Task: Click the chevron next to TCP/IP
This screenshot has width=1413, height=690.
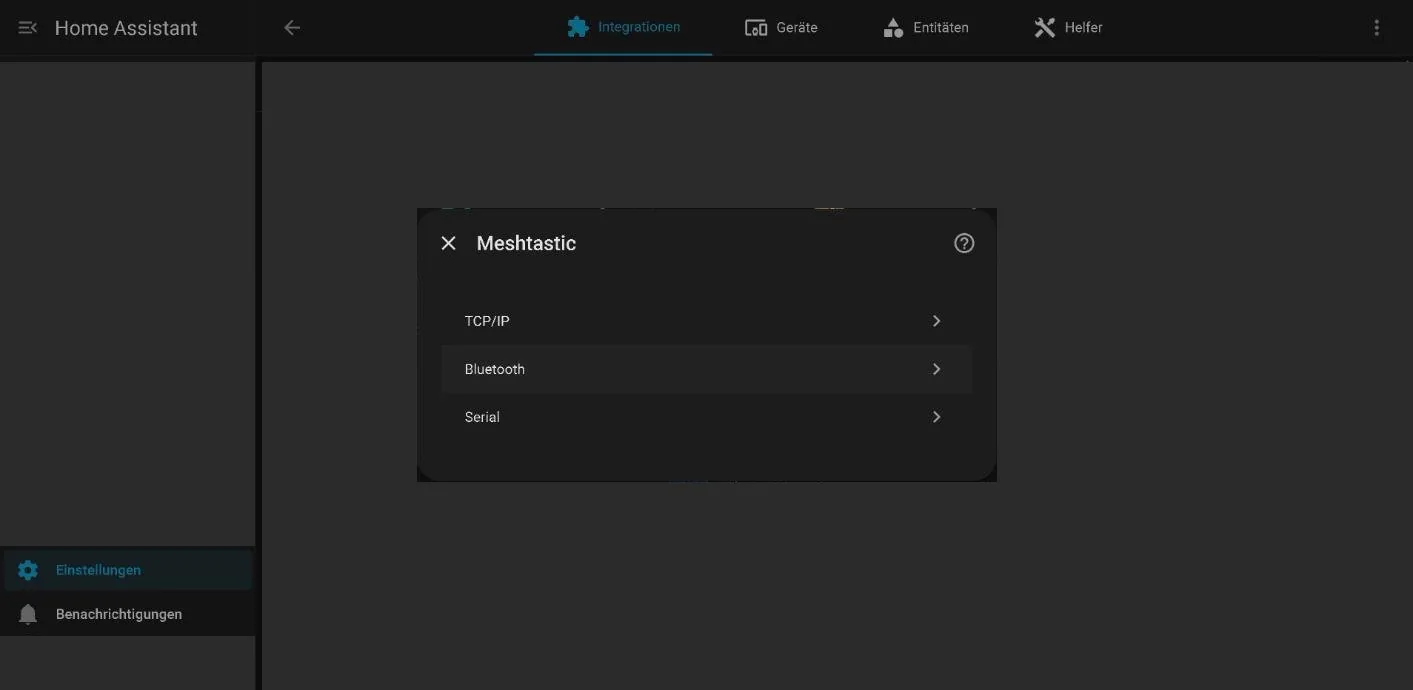Action: tap(937, 321)
